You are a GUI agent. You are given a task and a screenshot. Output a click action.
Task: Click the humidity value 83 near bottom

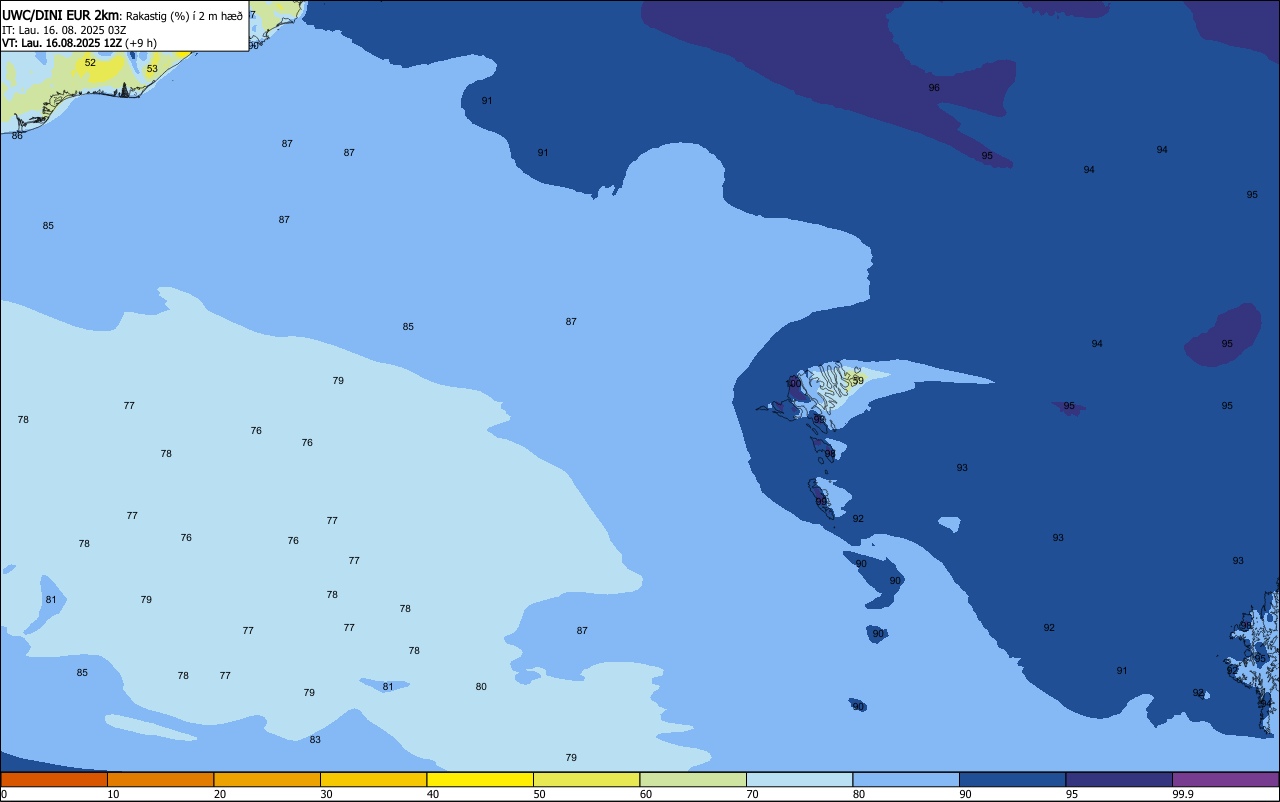pyautogui.click(x=315, y=740)
